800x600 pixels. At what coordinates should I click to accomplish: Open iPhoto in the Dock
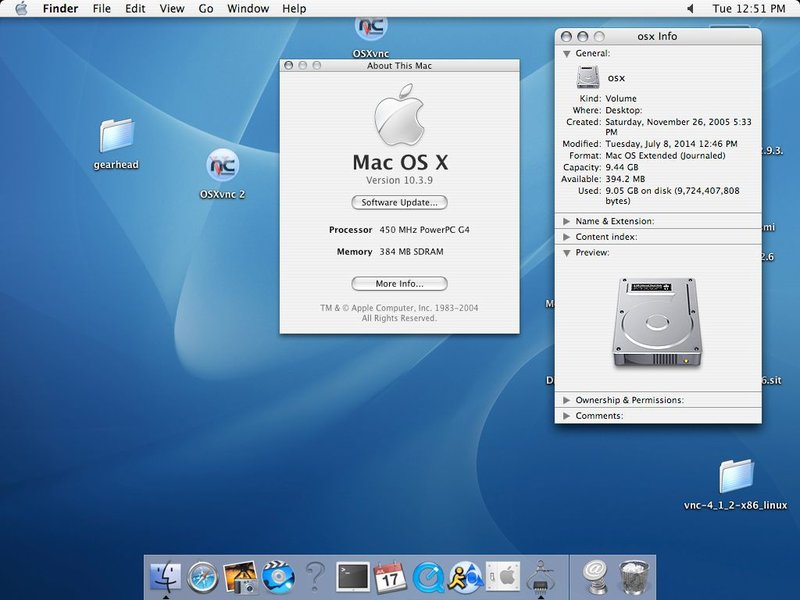tap(240, 577)
